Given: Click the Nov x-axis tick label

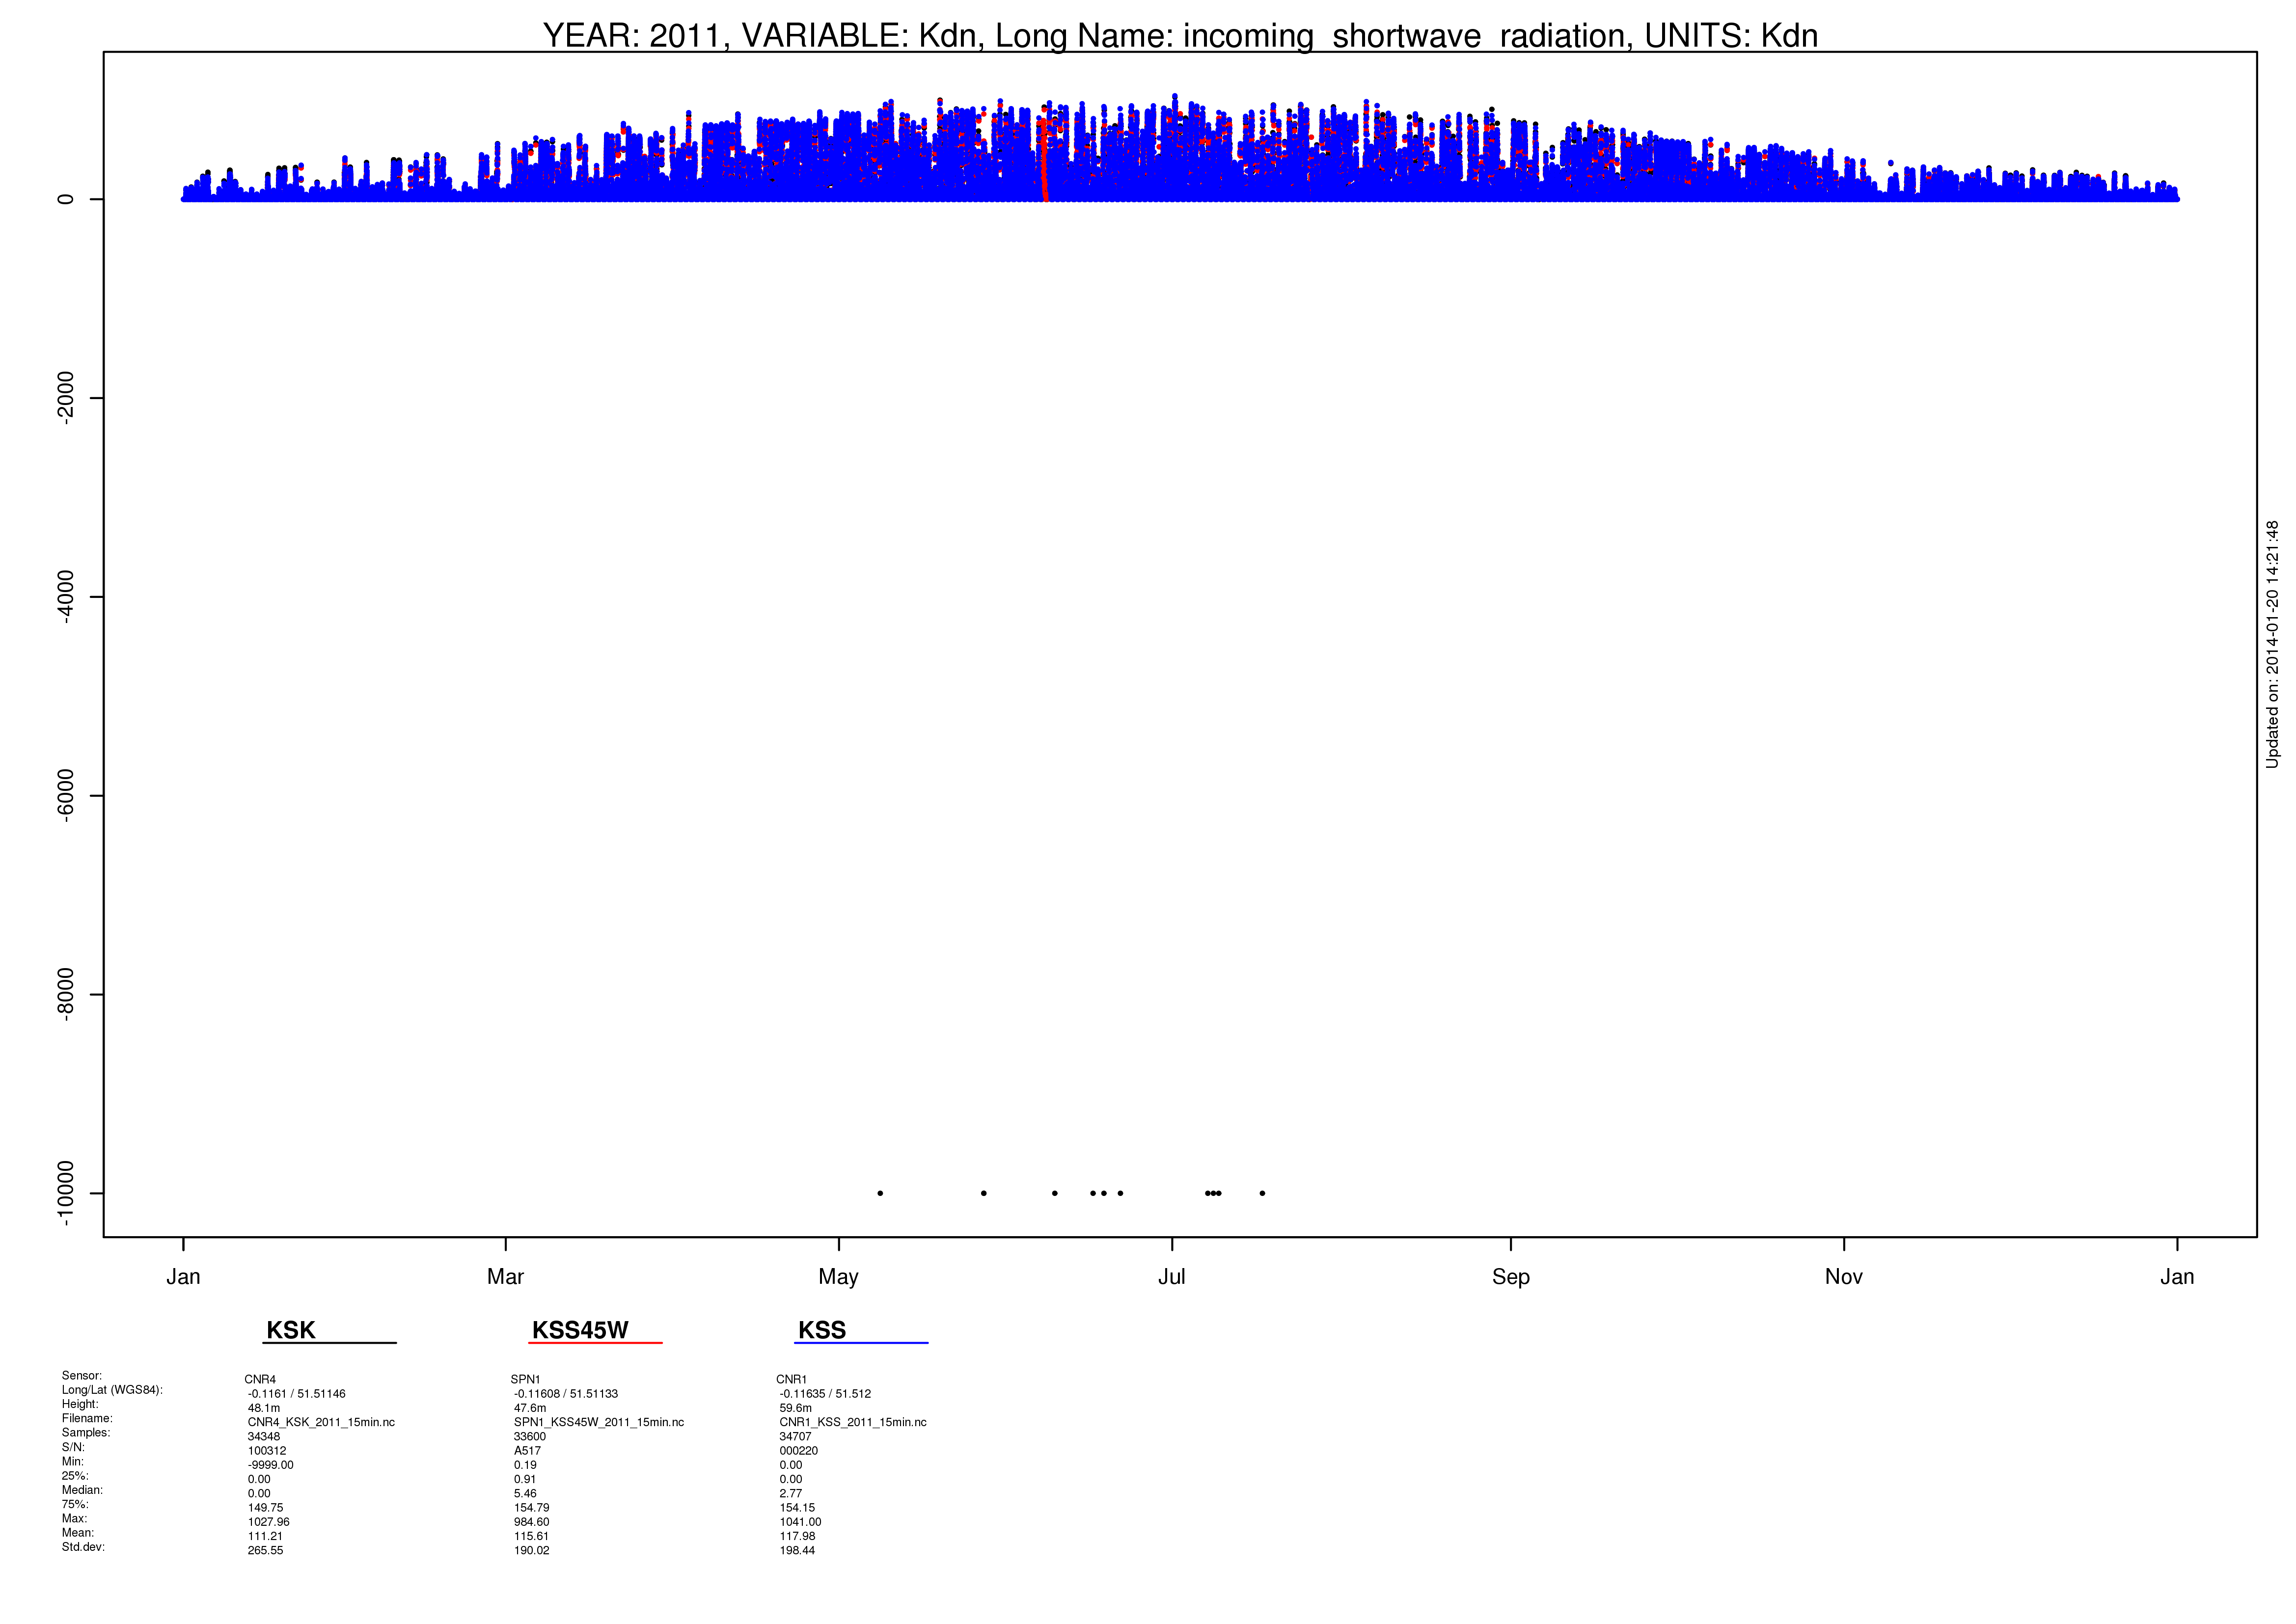Looking at the screenshot, I should (1844, 1277).
